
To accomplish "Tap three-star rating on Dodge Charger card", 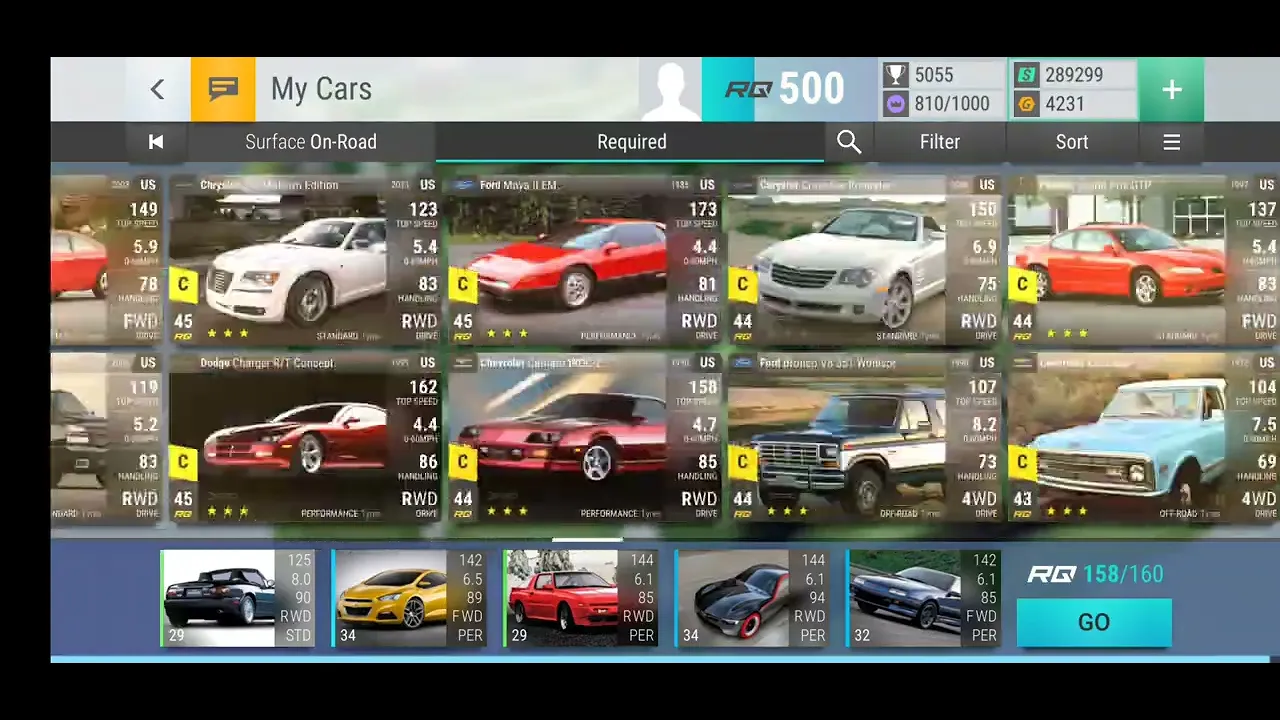I will 227,512.
